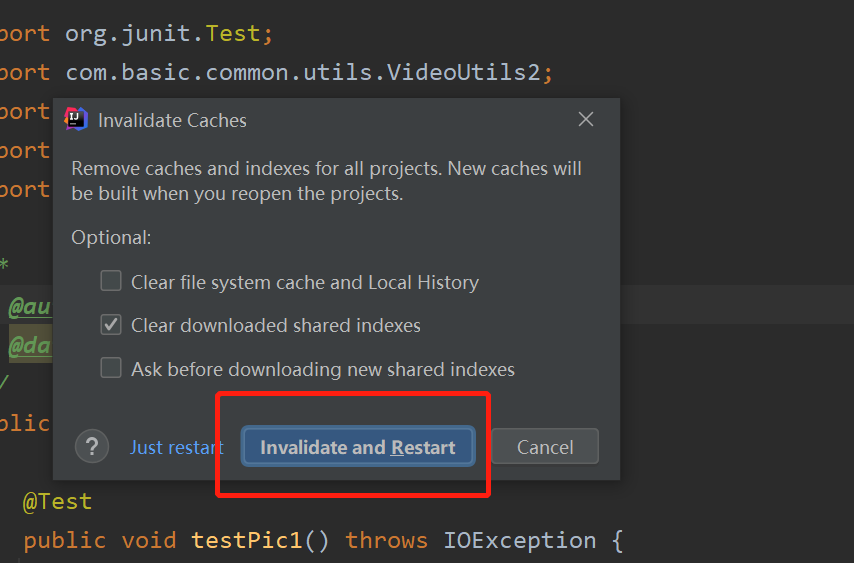Enable Ask before downloading new shared indexes
The width and height of the screenshot is (854, 563).
click(111, 368)
